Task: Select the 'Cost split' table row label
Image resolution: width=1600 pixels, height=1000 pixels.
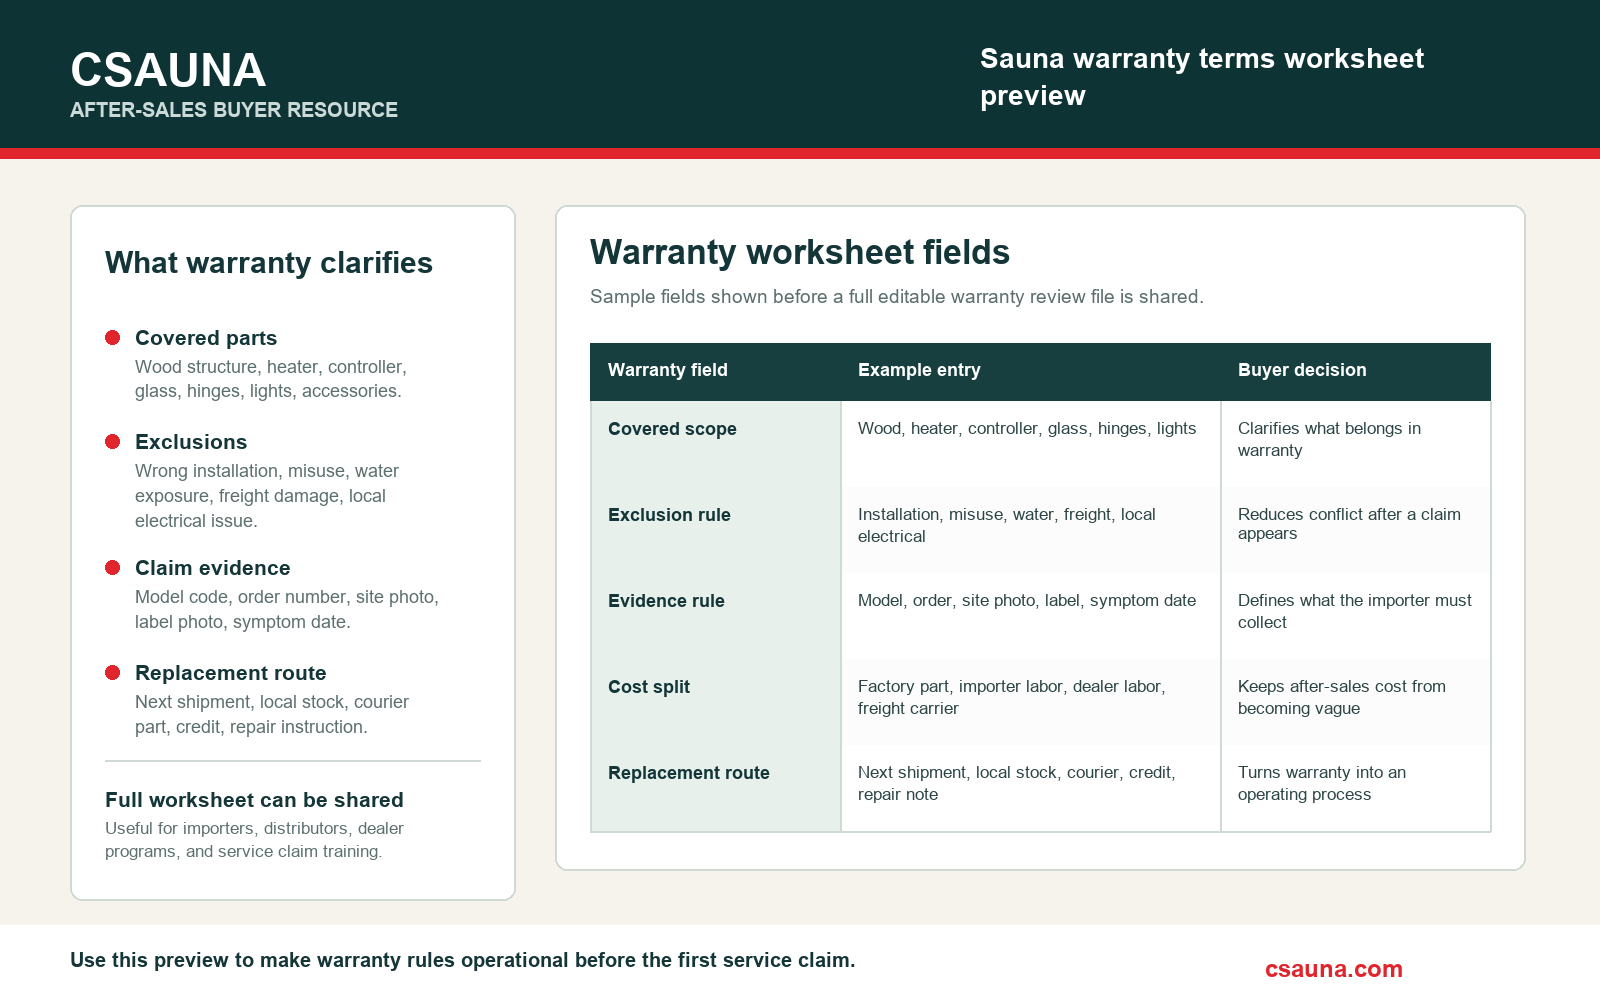Action: [649, 687]
